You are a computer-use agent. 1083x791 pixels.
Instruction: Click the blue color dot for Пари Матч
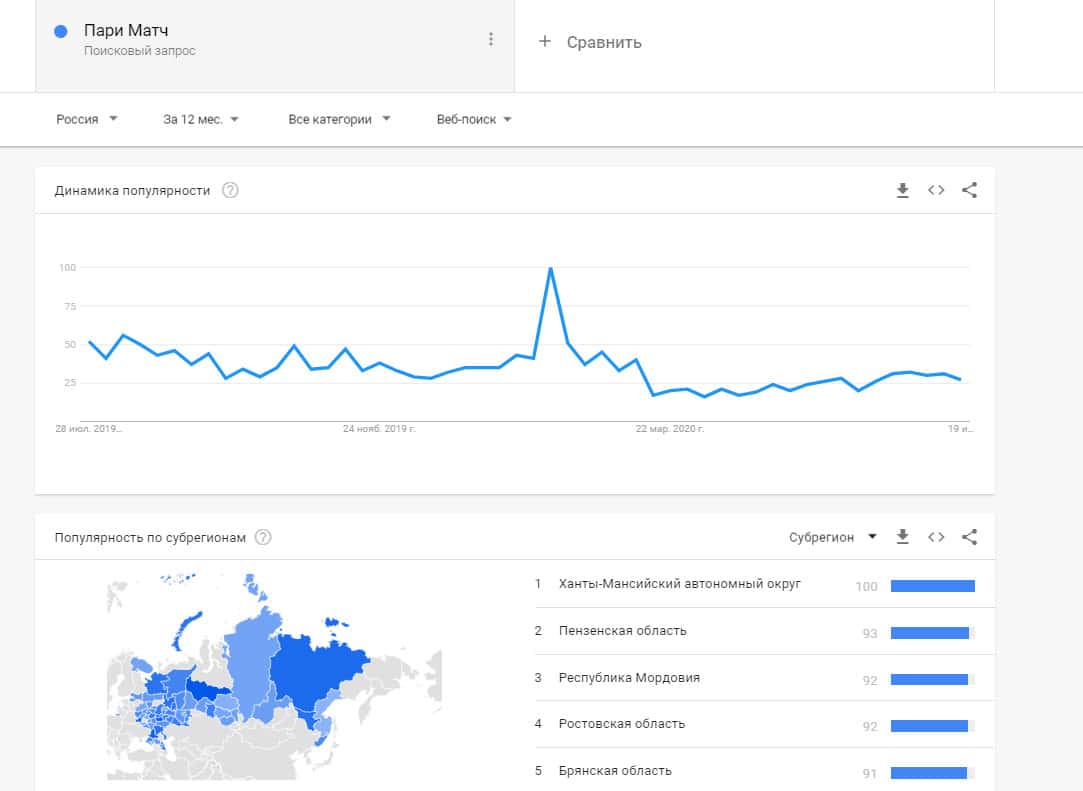60,32
